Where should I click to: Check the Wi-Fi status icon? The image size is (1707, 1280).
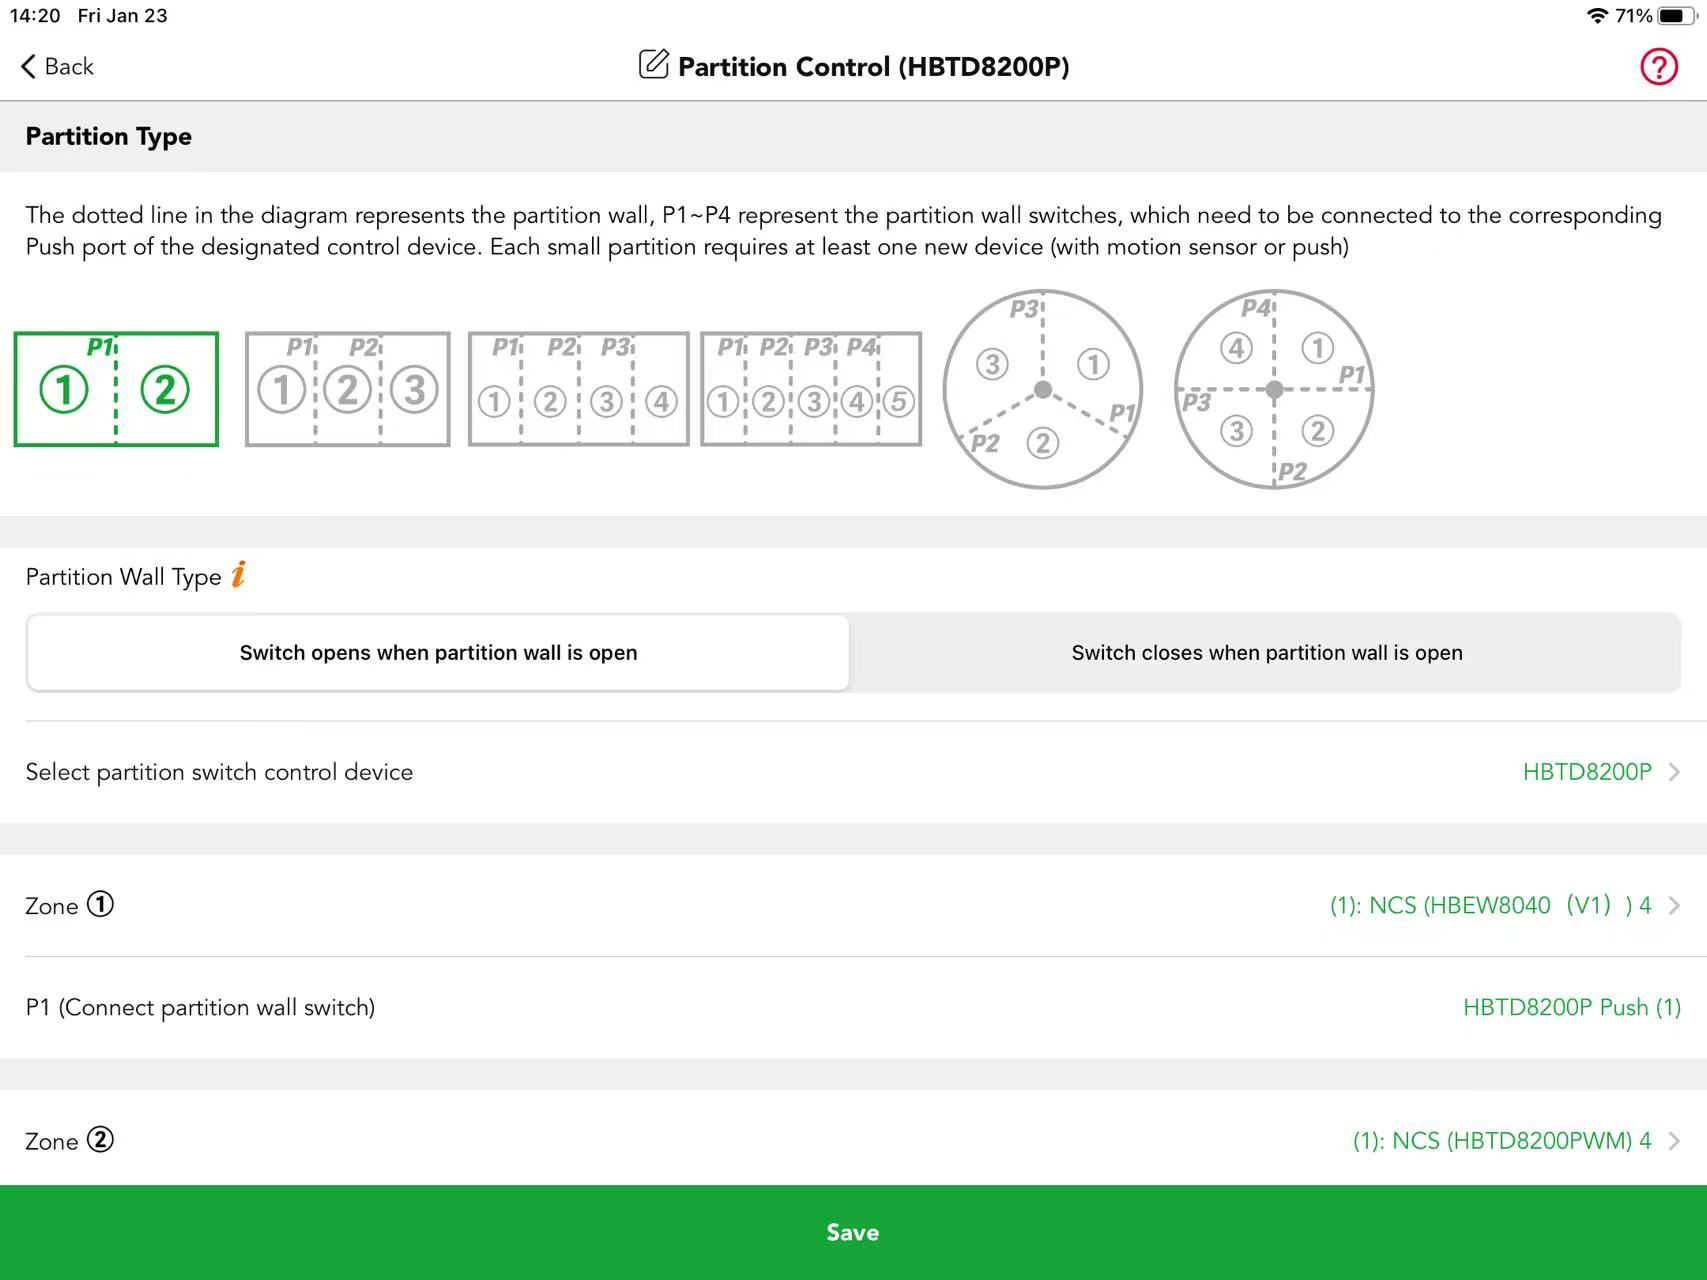tap(1596, 16)
